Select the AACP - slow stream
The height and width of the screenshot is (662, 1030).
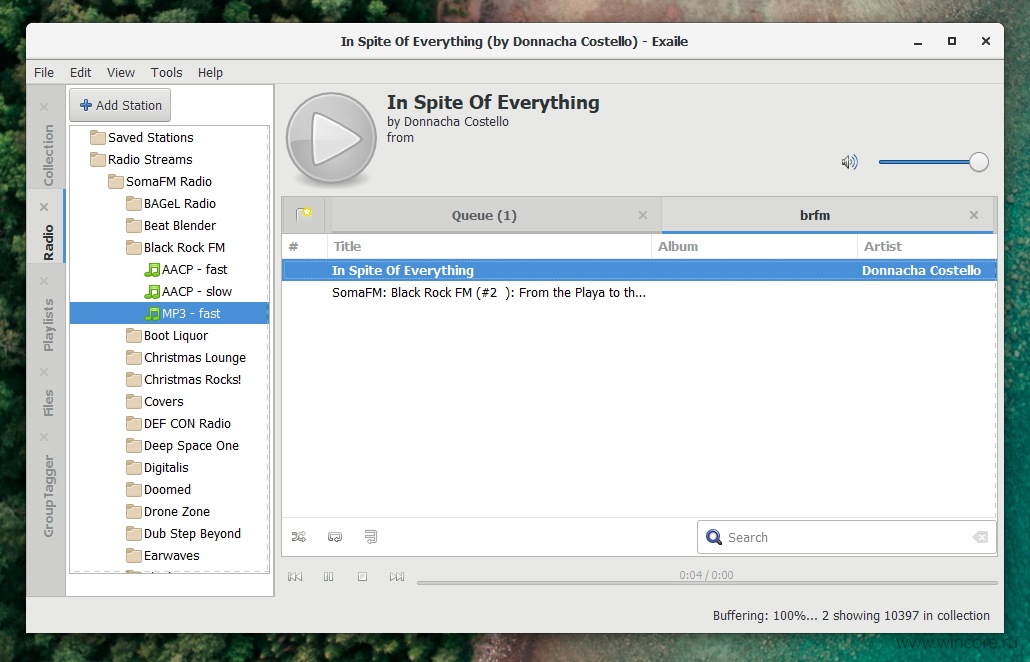click(196, 292)
